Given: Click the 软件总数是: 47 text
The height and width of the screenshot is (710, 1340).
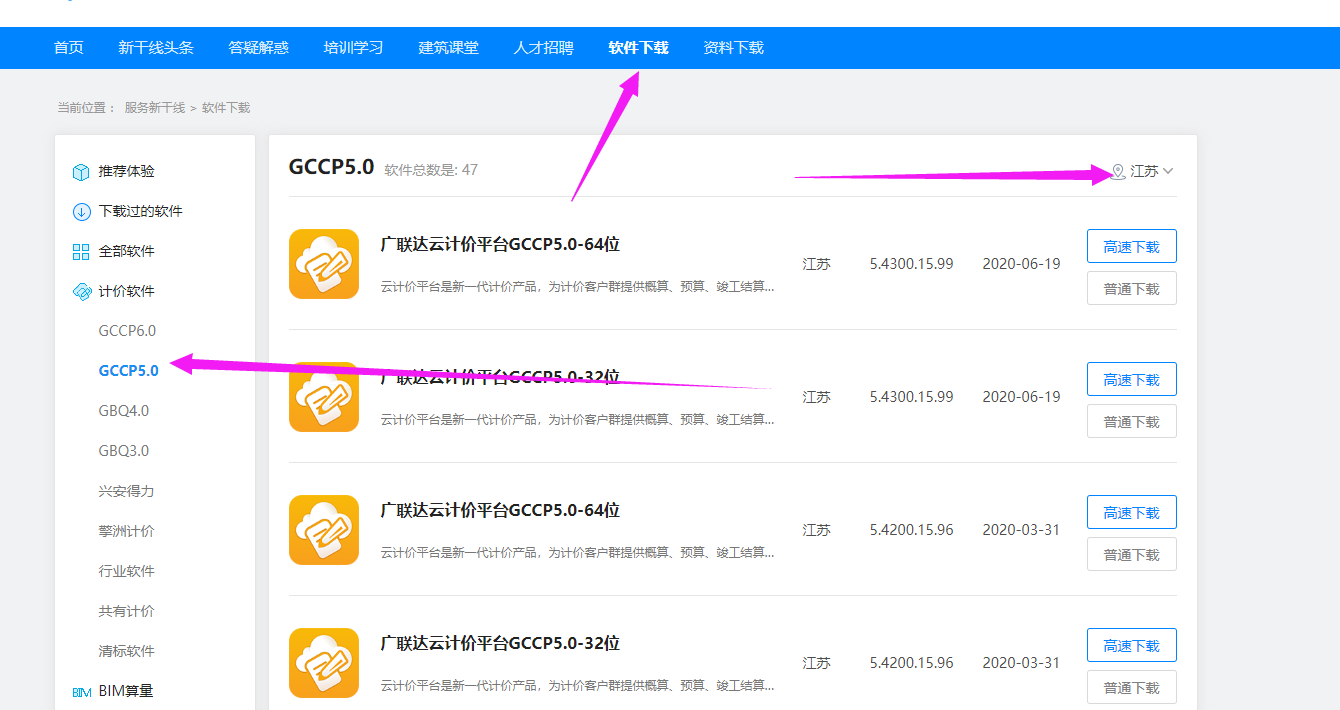Looking at the screenshot, I should (x=431, y=170).
